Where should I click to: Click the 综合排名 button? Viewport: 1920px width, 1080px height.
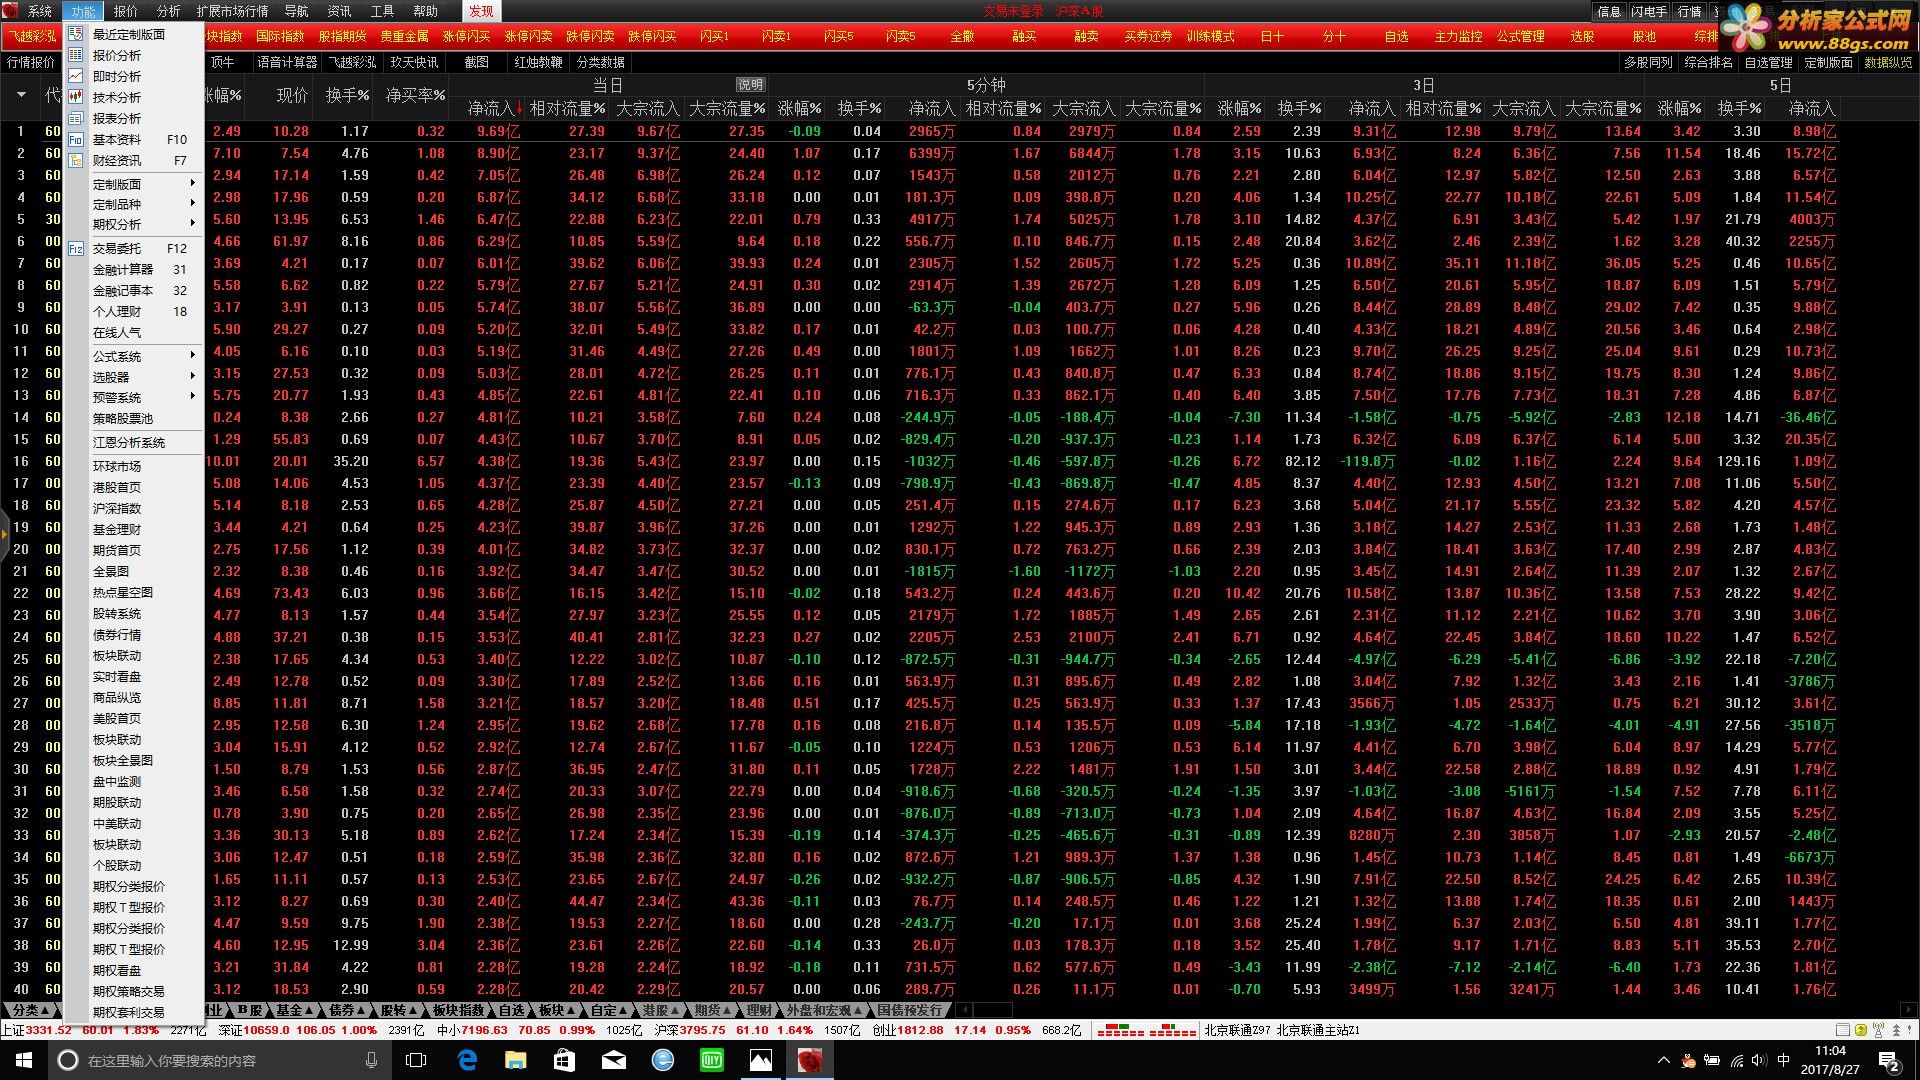1708,62
